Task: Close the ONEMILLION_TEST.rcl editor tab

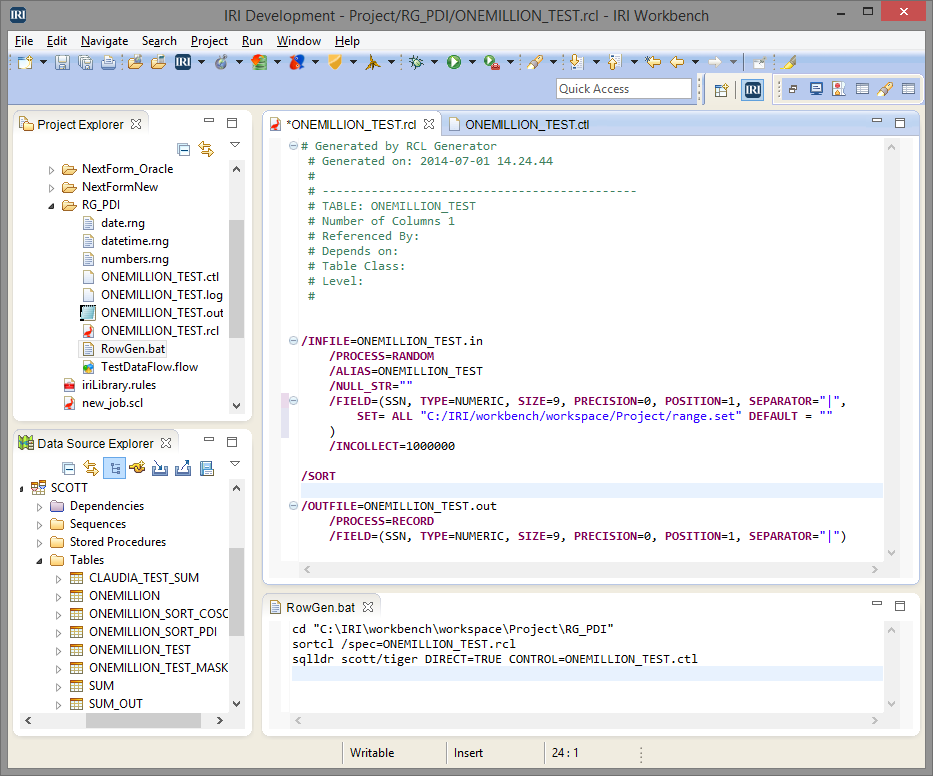Action: pyautogui.click(x=429, y=124)
